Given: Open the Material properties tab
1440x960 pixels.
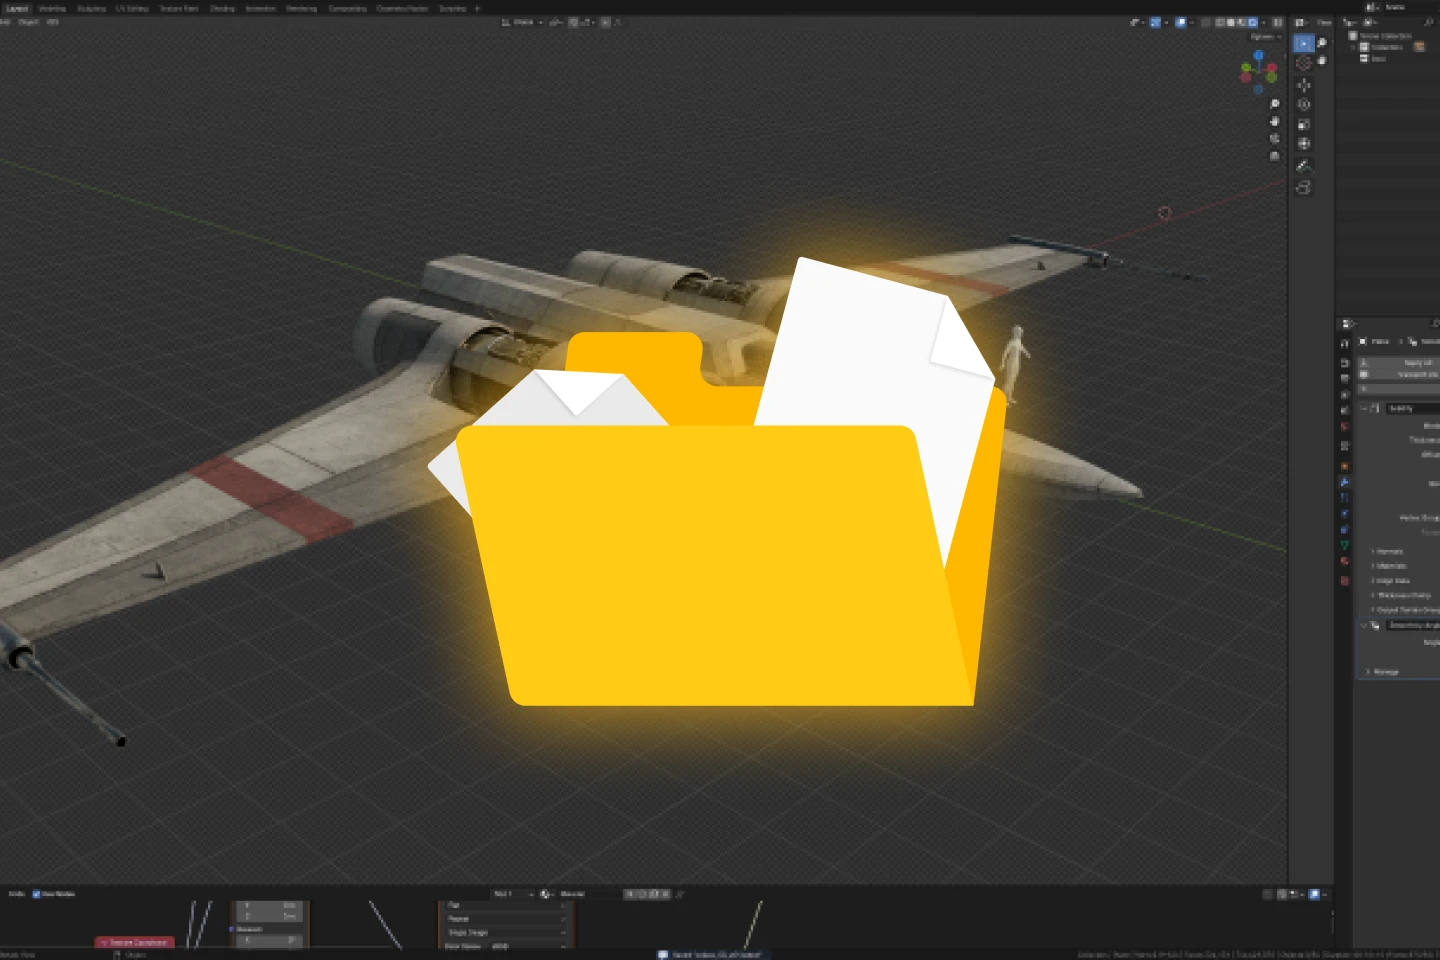Looking at the screenshot, I should [1345, 562].
